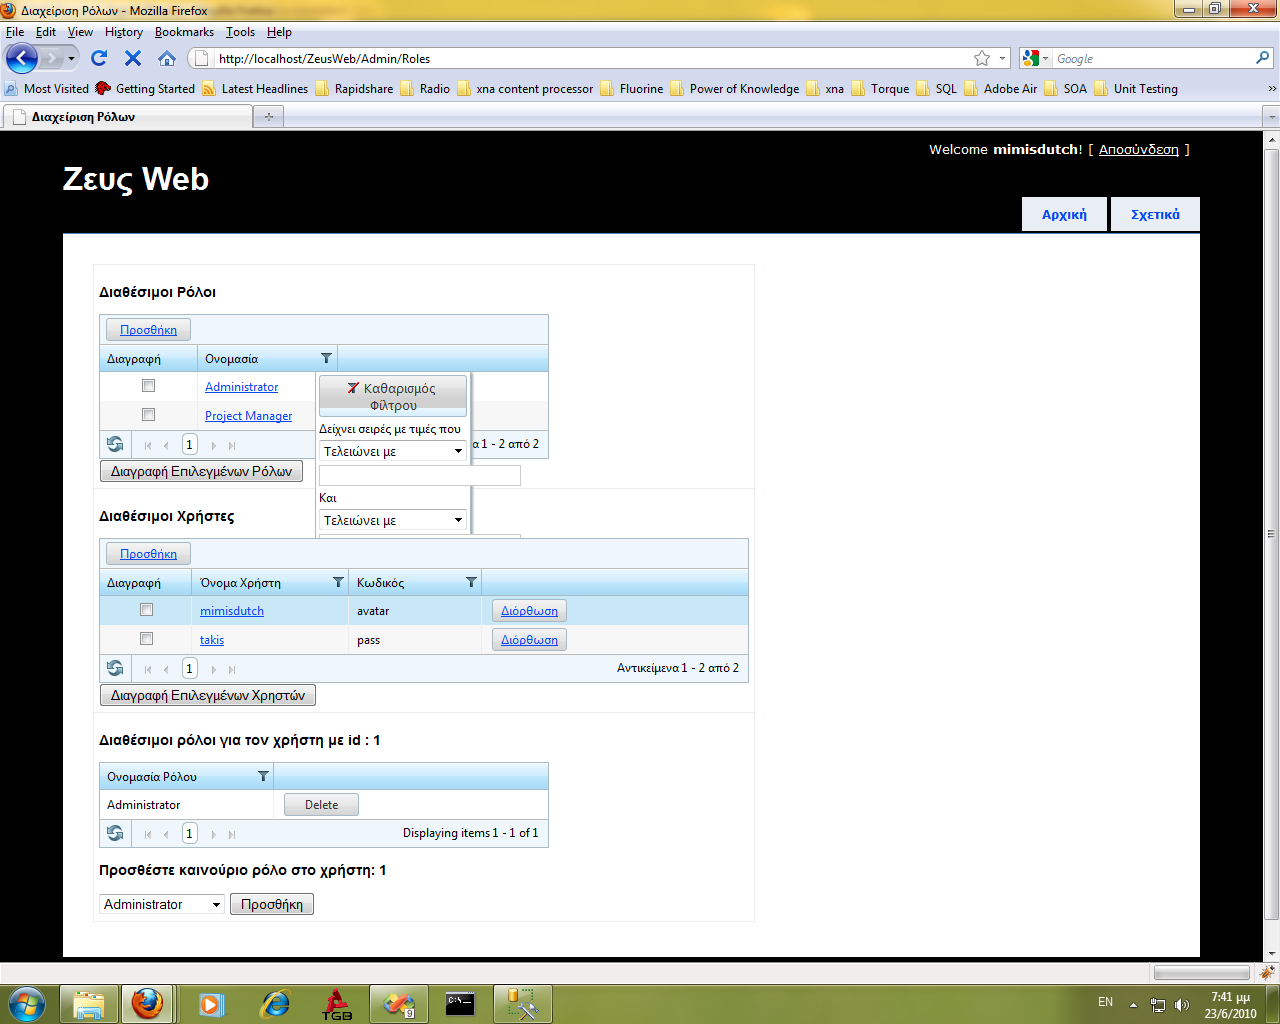Screen dimensions: 1280x1024
Task: Open a new browser tab
Action: pyautogui.click(x=268, y=117)
